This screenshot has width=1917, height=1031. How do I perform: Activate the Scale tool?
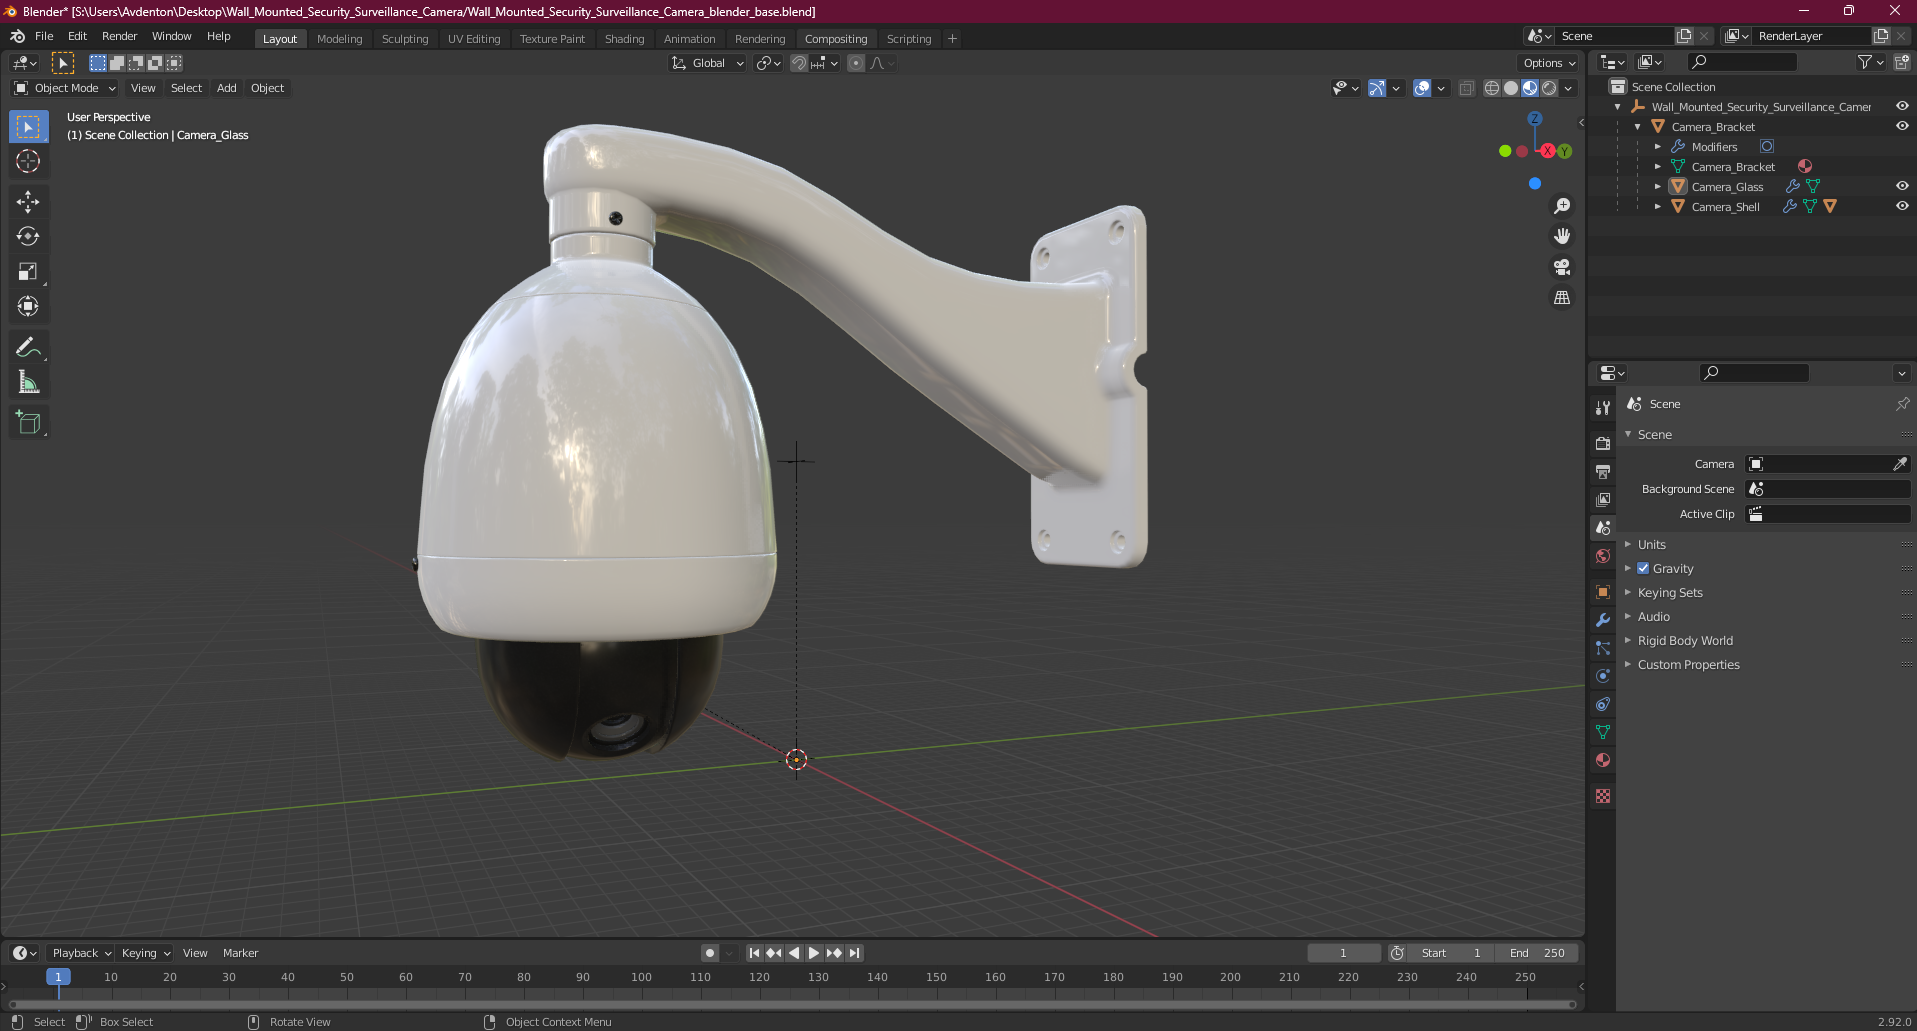click(x=28, y=271)
